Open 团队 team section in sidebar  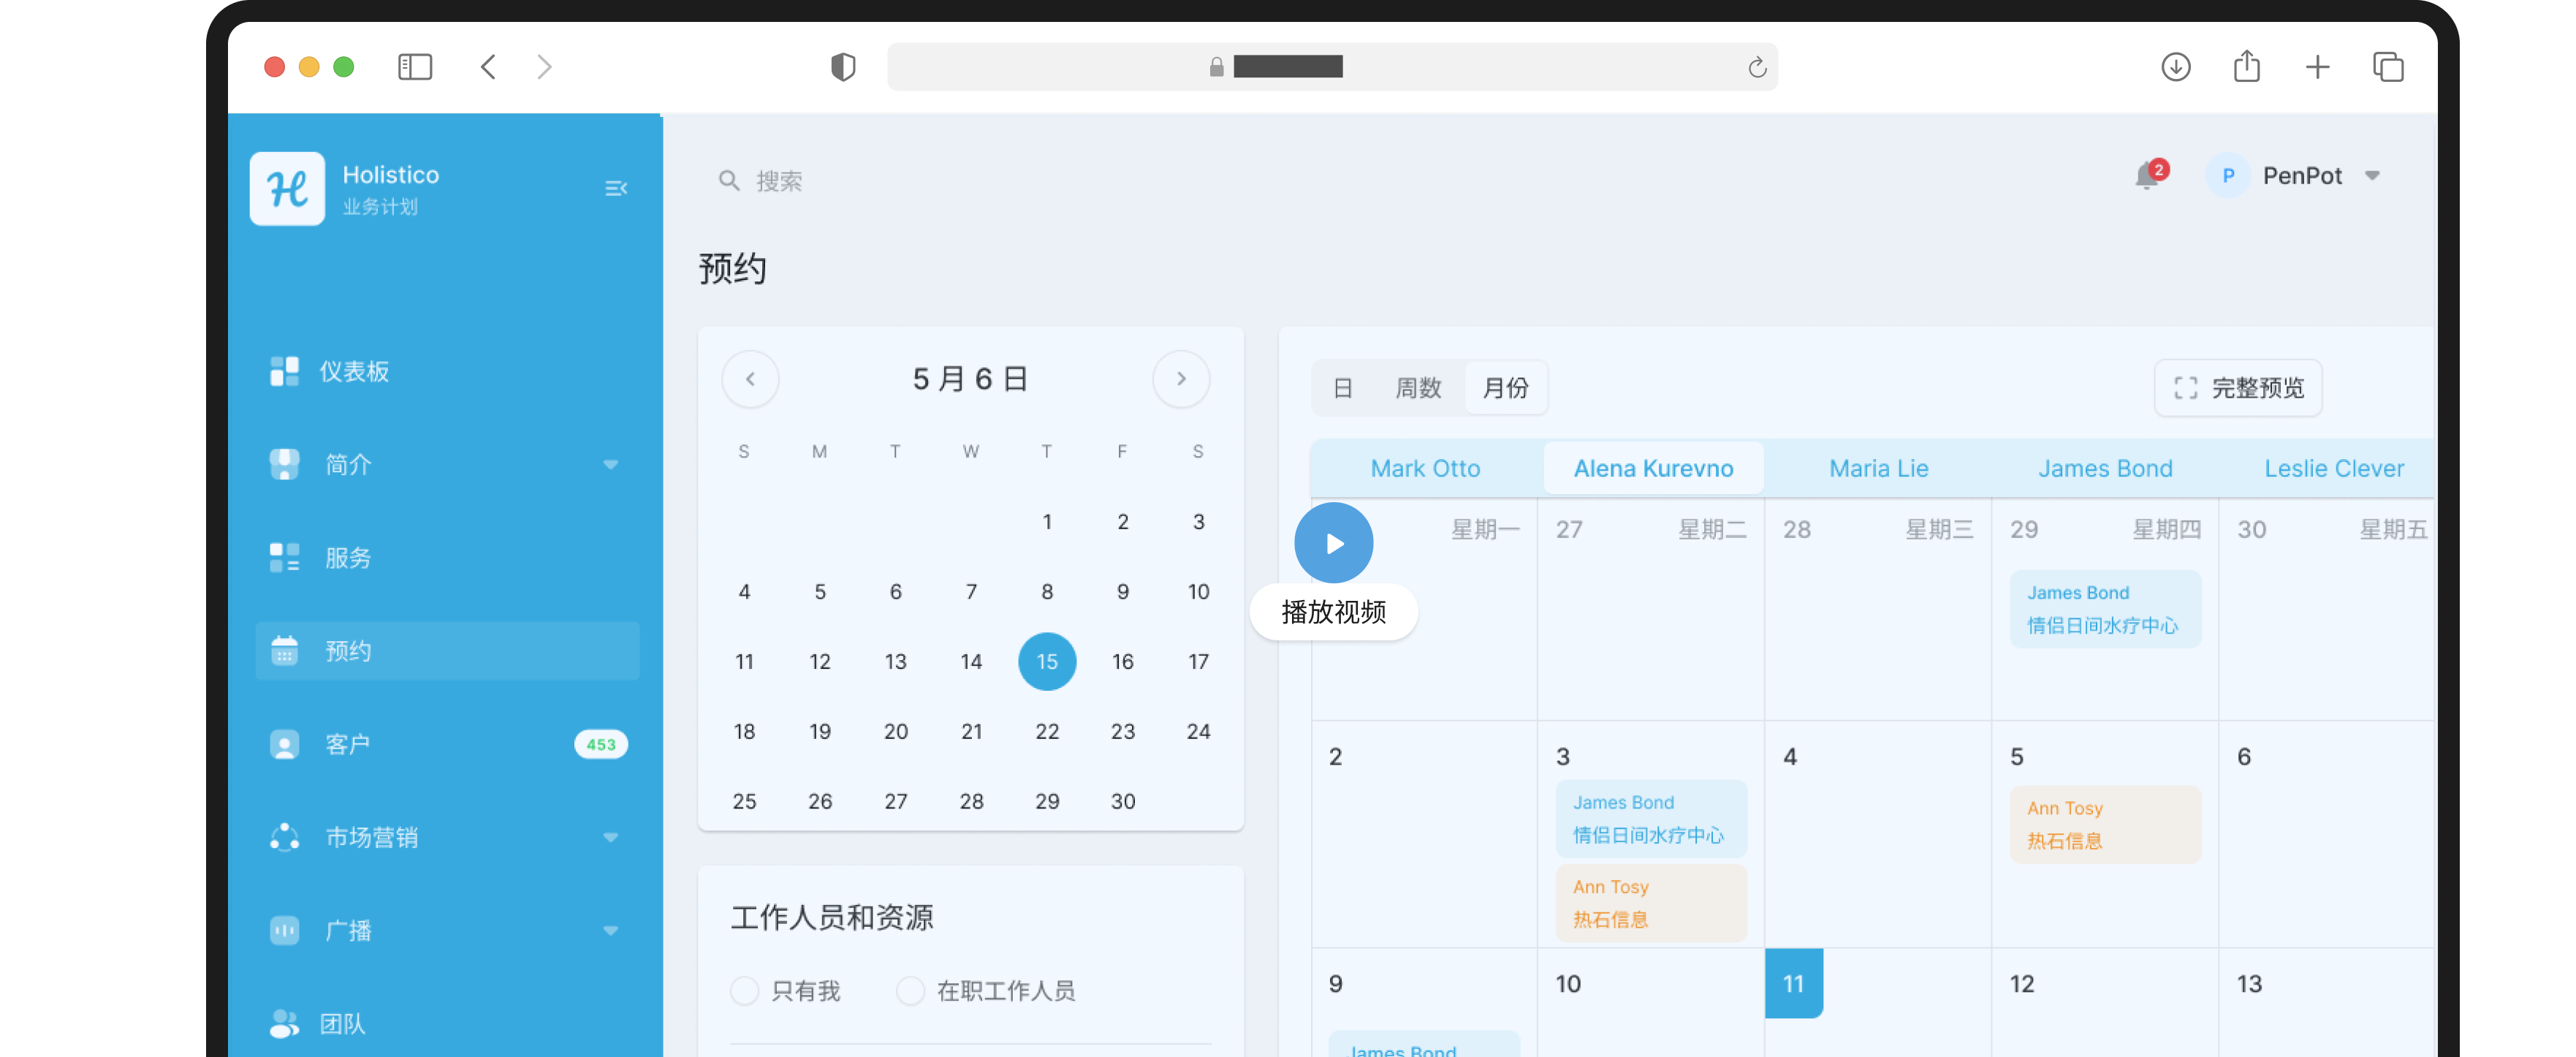pyautogui.click(x=342, y=1023)
